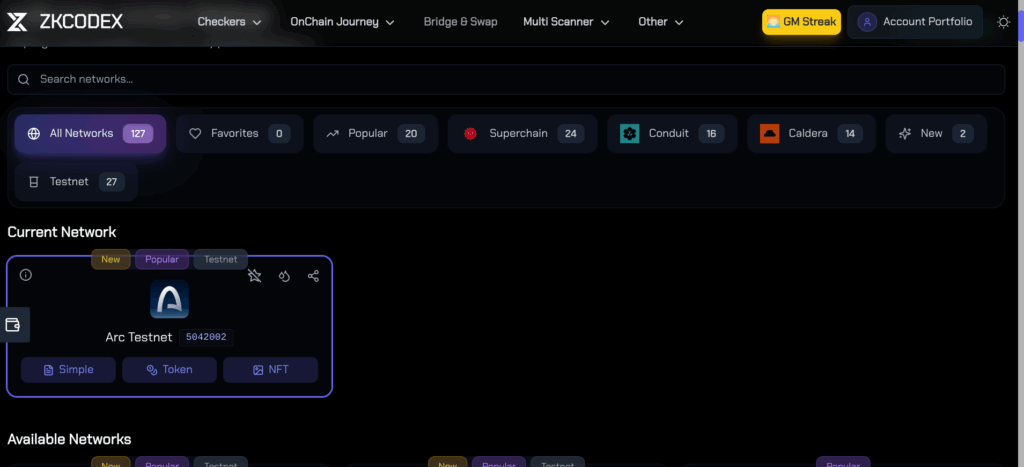Show Caldera networks
The width and height of the screenshot is (1024, 467).
(x=811, y=134)
